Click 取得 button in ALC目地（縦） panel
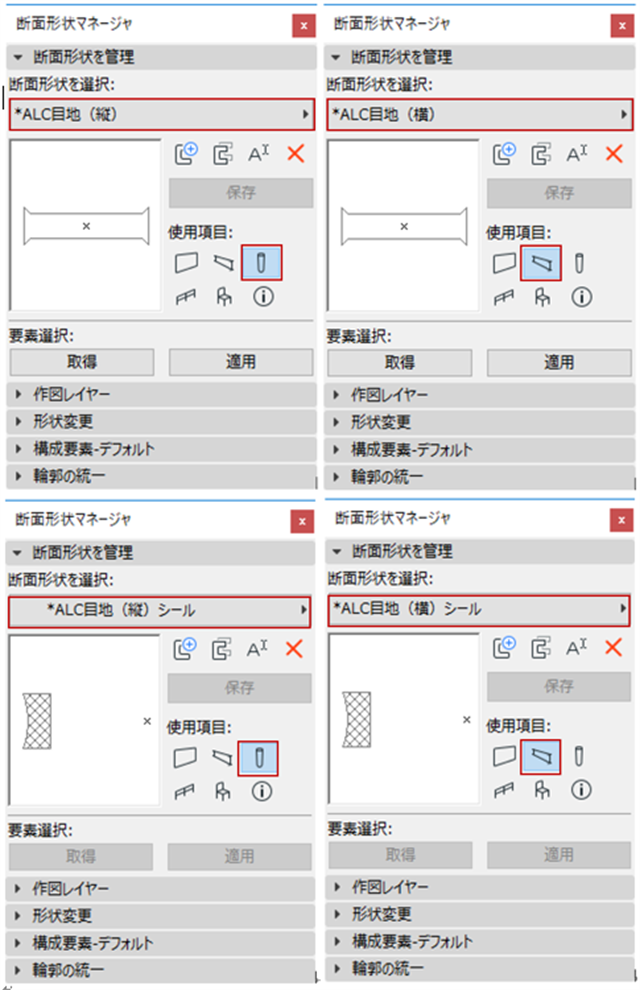The image size is (640, 990). (x=82, y=362)
